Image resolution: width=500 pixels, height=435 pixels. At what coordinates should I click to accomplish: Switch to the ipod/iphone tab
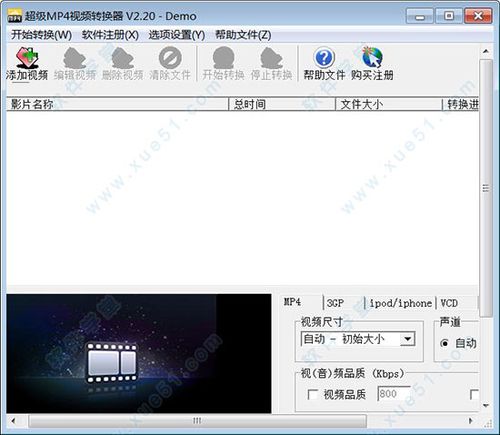400,303
